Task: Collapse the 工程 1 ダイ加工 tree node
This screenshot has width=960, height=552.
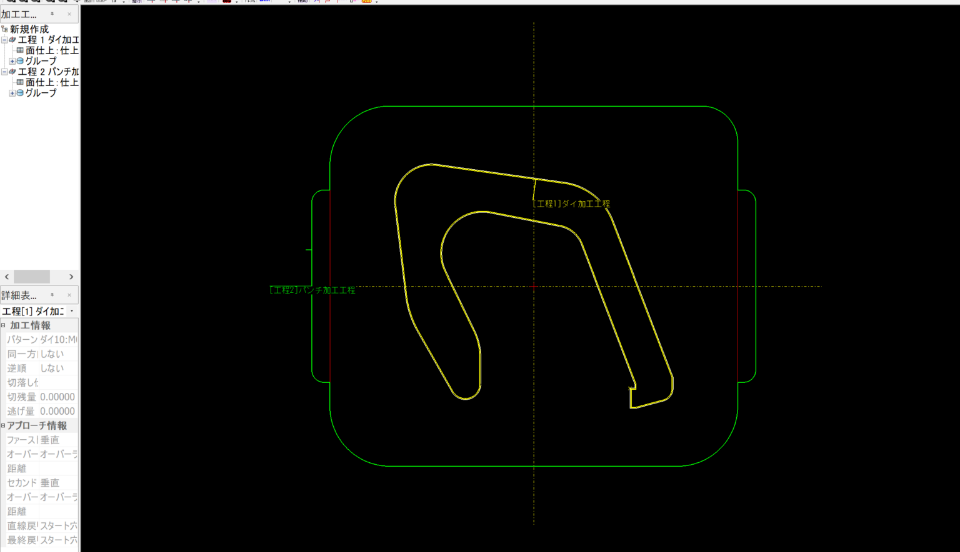Action: pos(4,40)
